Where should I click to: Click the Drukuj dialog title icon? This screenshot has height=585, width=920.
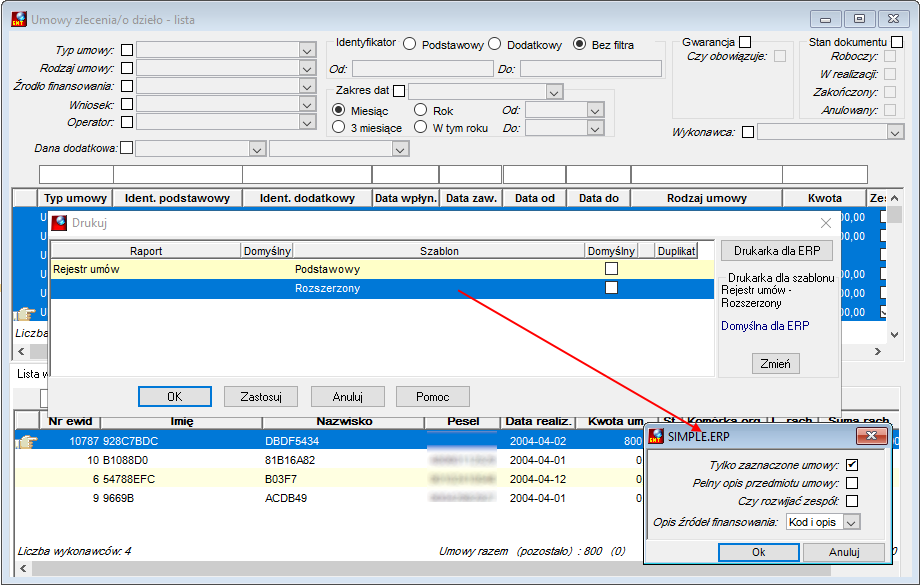pos(59,223)
